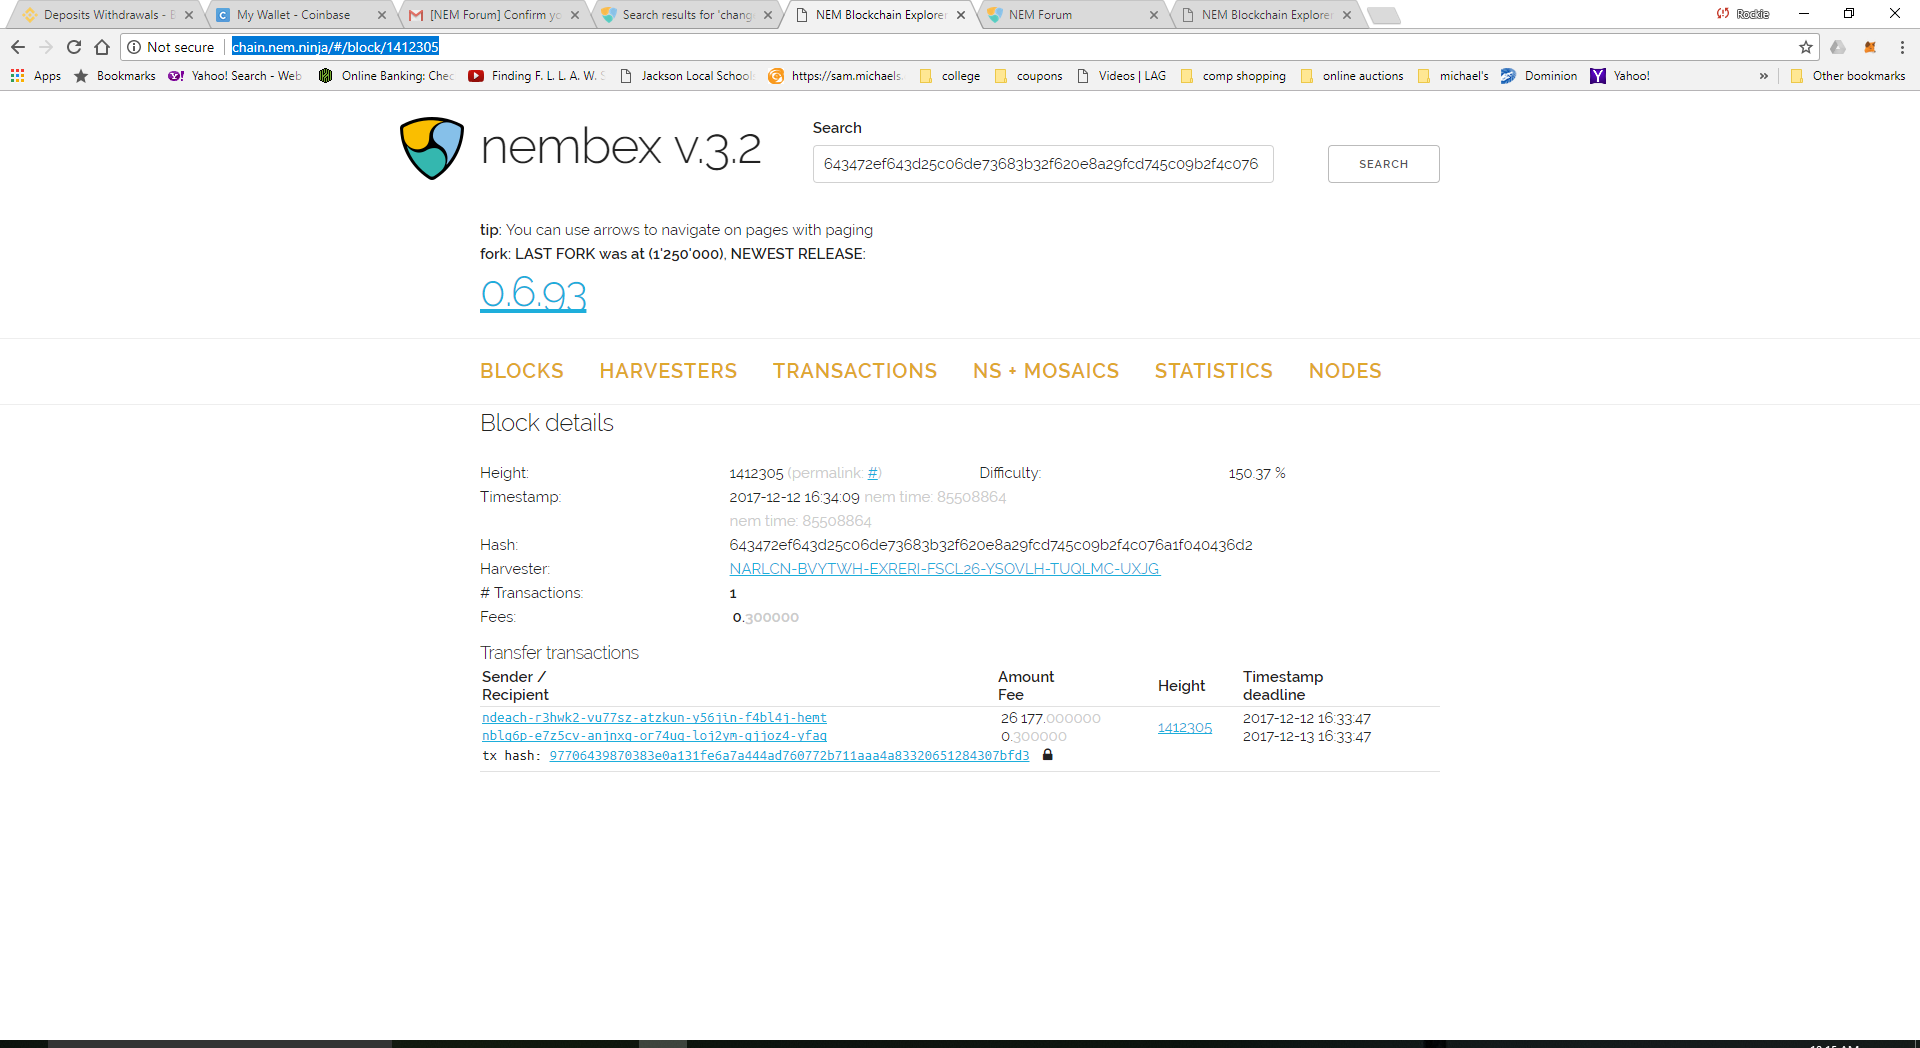1920x1048 pixels.
Task: Open the michael's bookmarks folder
Action: tap(1453, 76)
